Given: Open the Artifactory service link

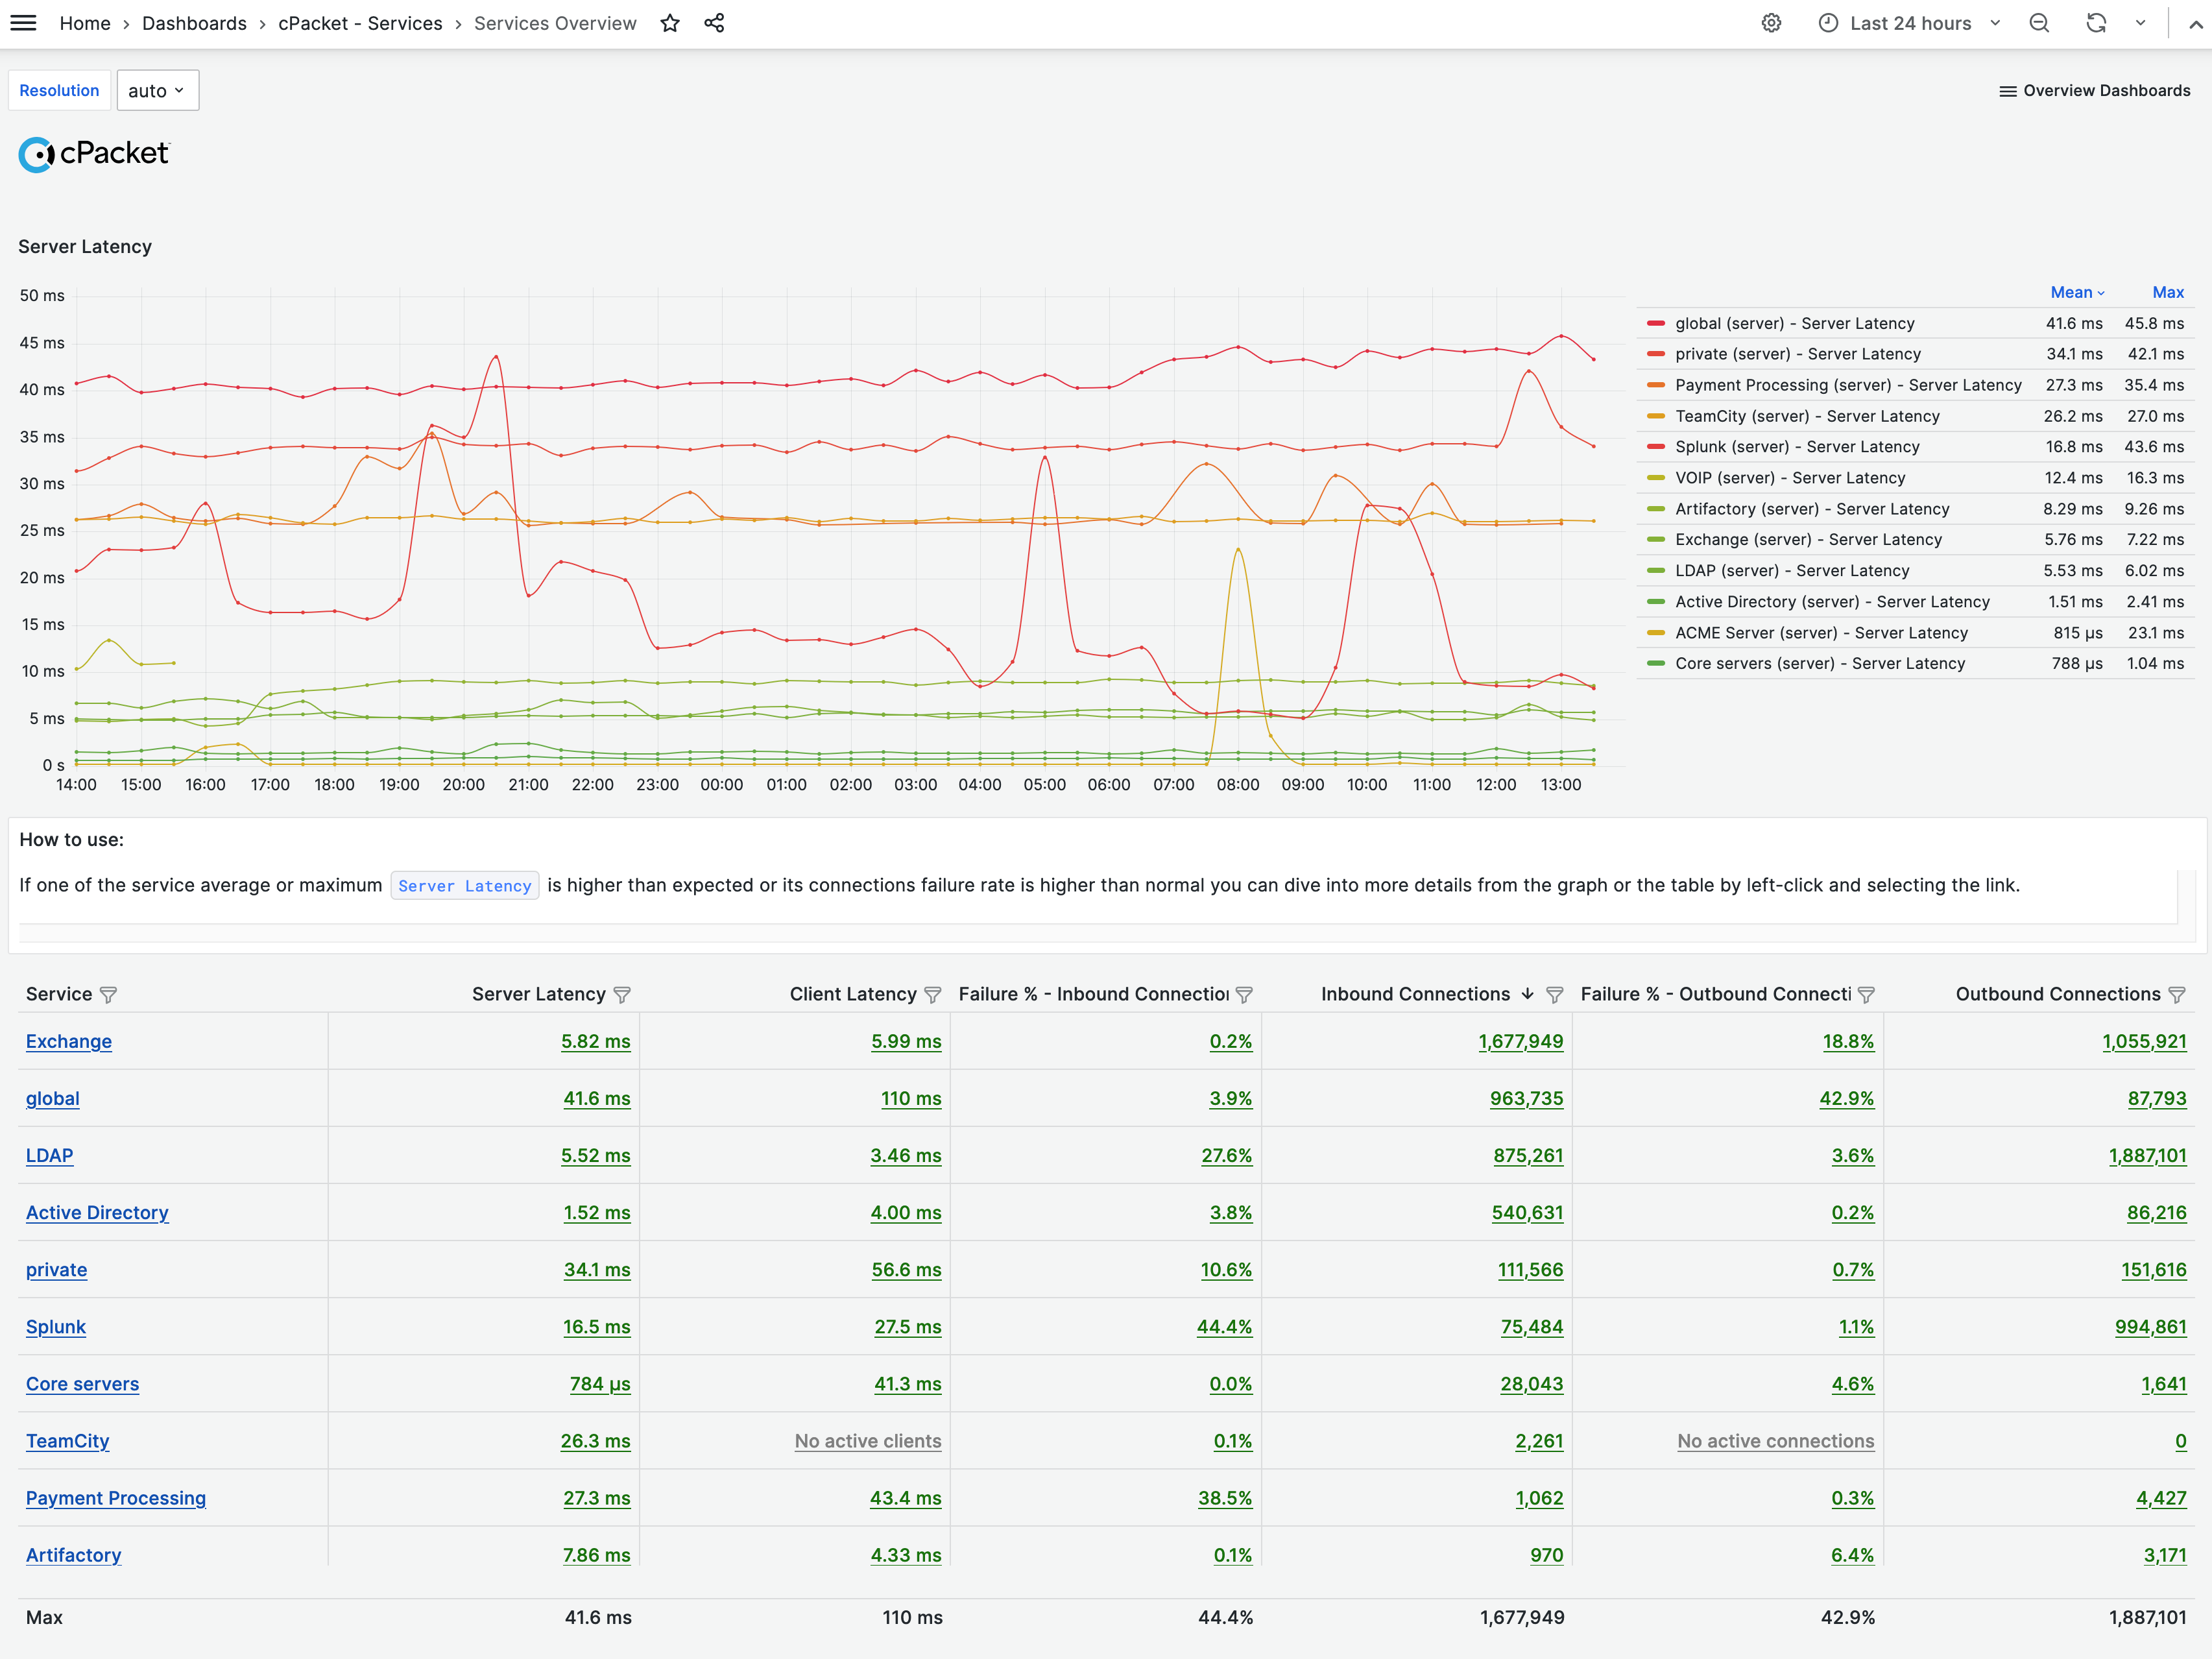Looking at the screenshot, I should [x=74, y=1554].
